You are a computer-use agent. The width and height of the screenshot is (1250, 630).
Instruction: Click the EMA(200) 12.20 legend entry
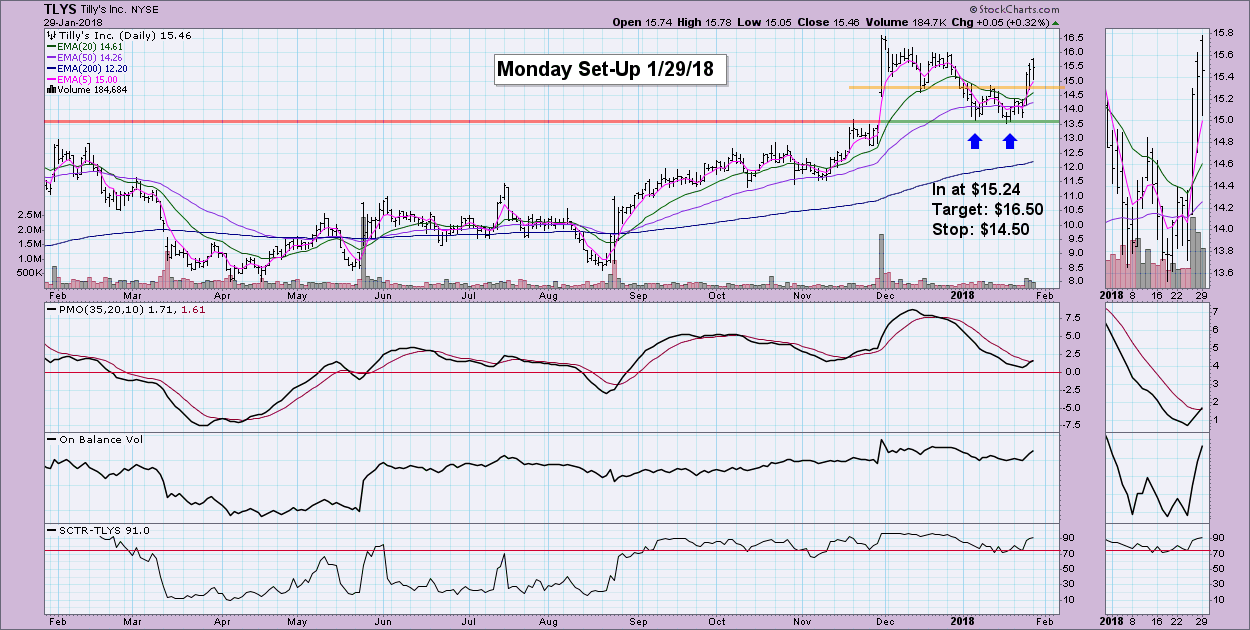click(89, 68)
